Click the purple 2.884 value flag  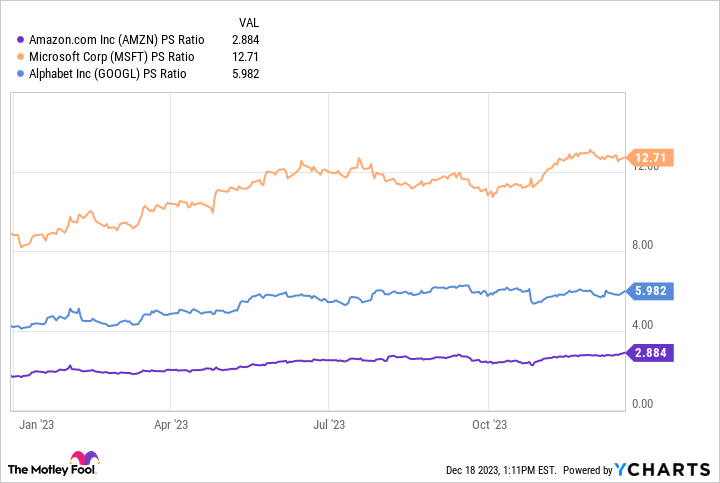tap(650, 352)
